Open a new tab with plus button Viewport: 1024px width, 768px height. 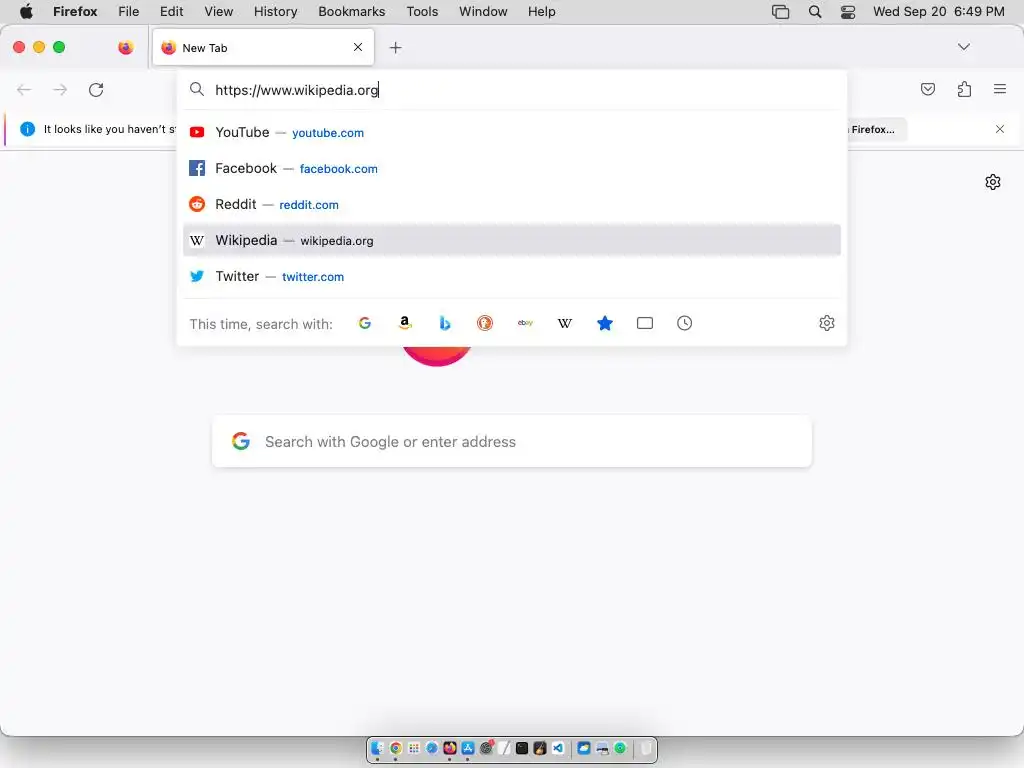(395, 48)
